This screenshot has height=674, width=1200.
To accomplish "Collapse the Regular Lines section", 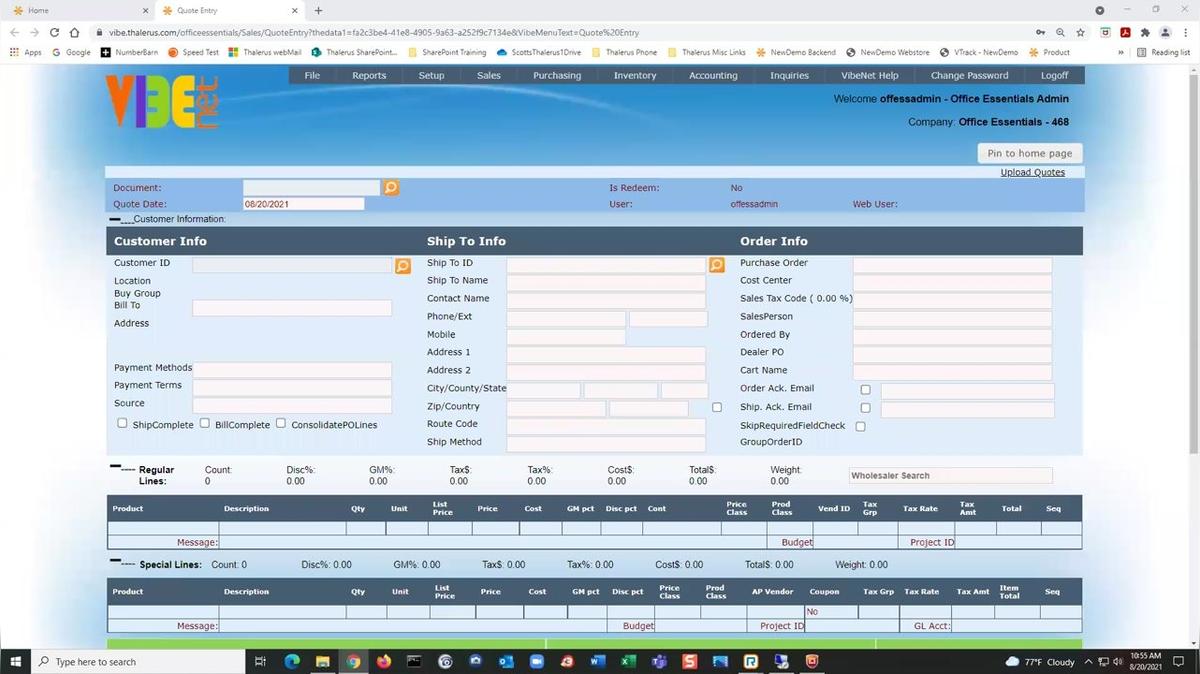I will pyautogui.click(x=116, y=468).
